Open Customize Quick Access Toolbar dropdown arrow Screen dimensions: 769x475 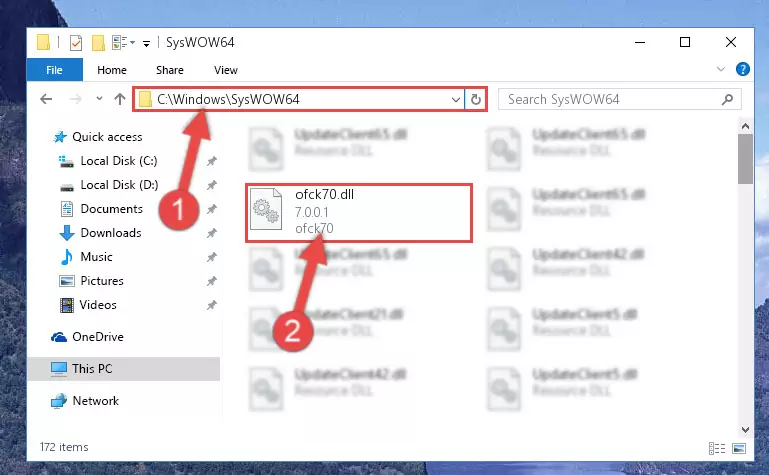click(146, 44)
